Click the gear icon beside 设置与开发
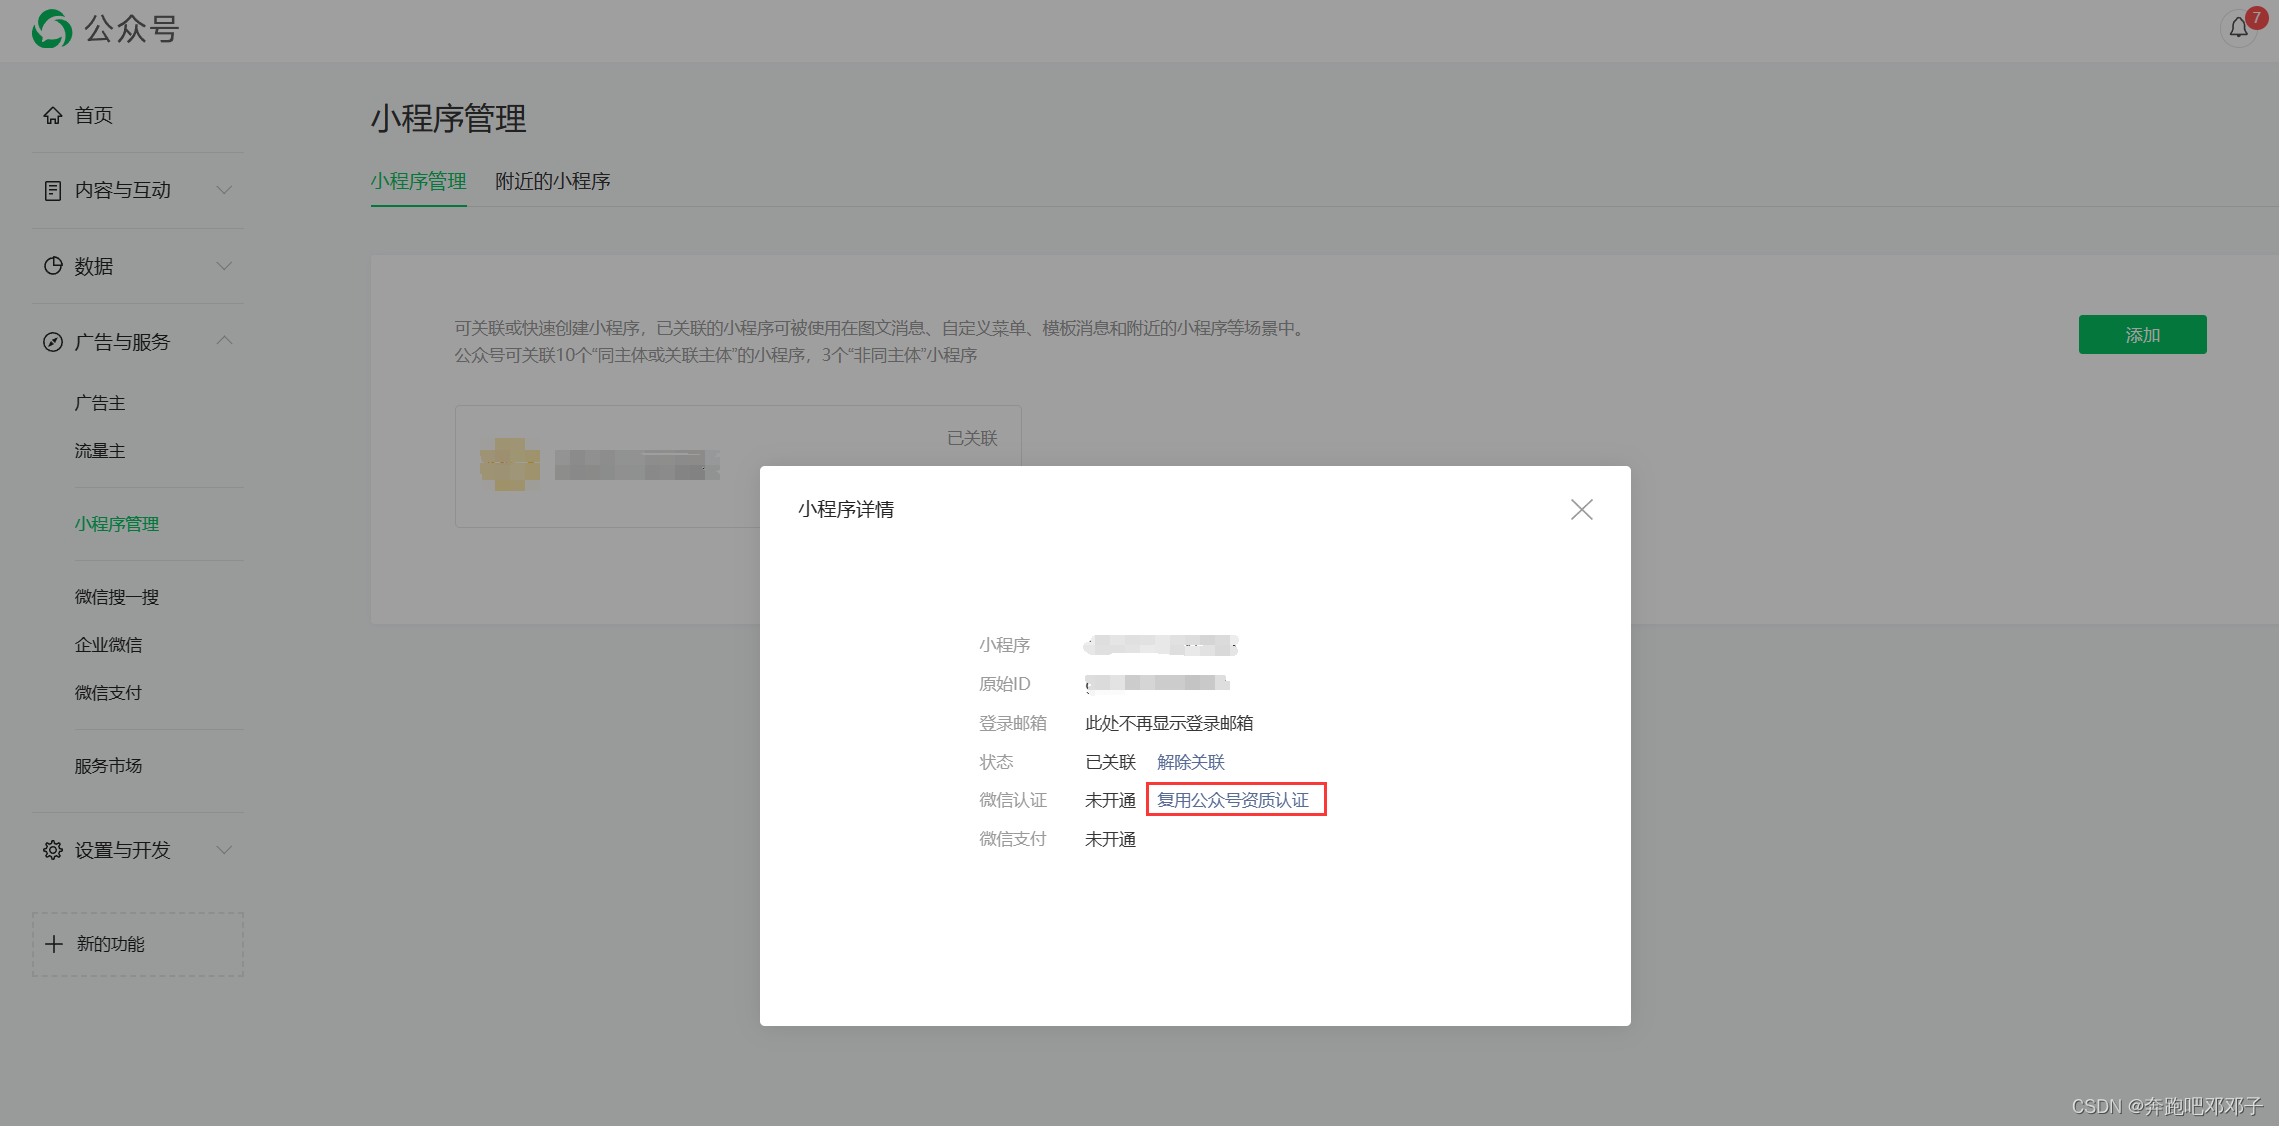Viewport: 2279px width, 1126px height. (53, 850)
